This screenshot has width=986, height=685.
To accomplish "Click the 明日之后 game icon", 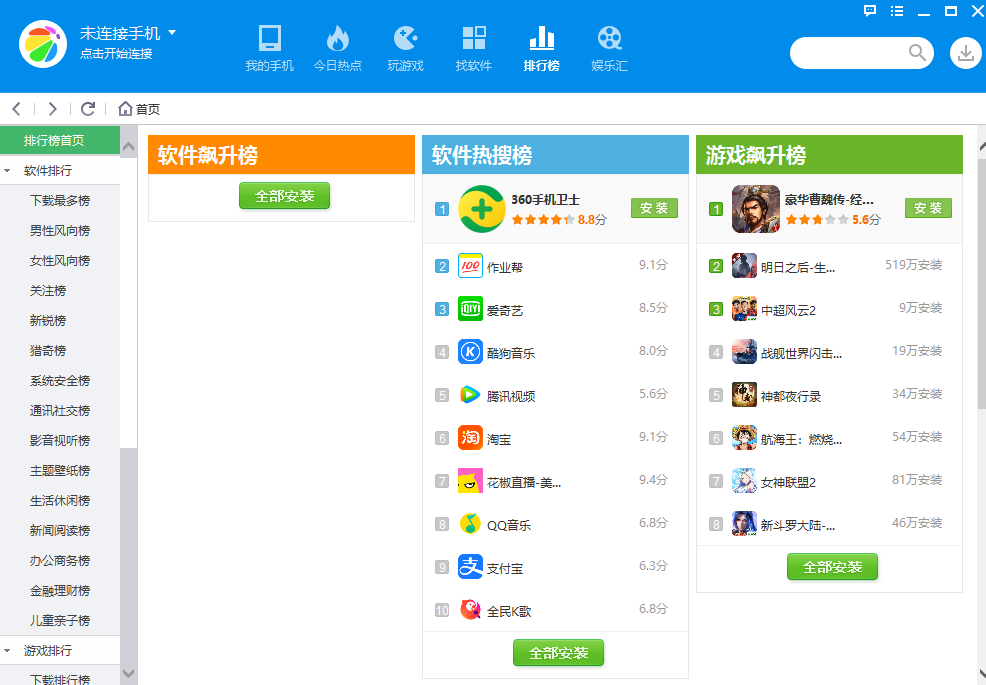I will click(x=745, y=266).
